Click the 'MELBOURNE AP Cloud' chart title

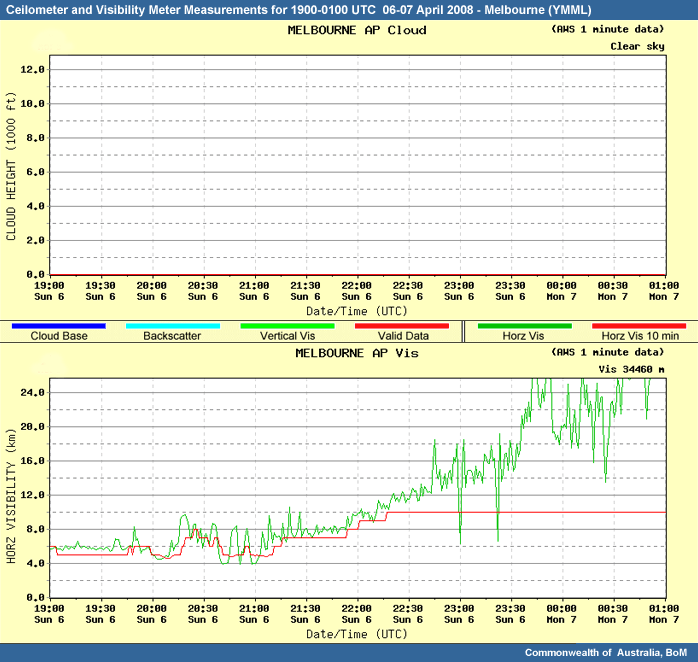tap(357, 30)
